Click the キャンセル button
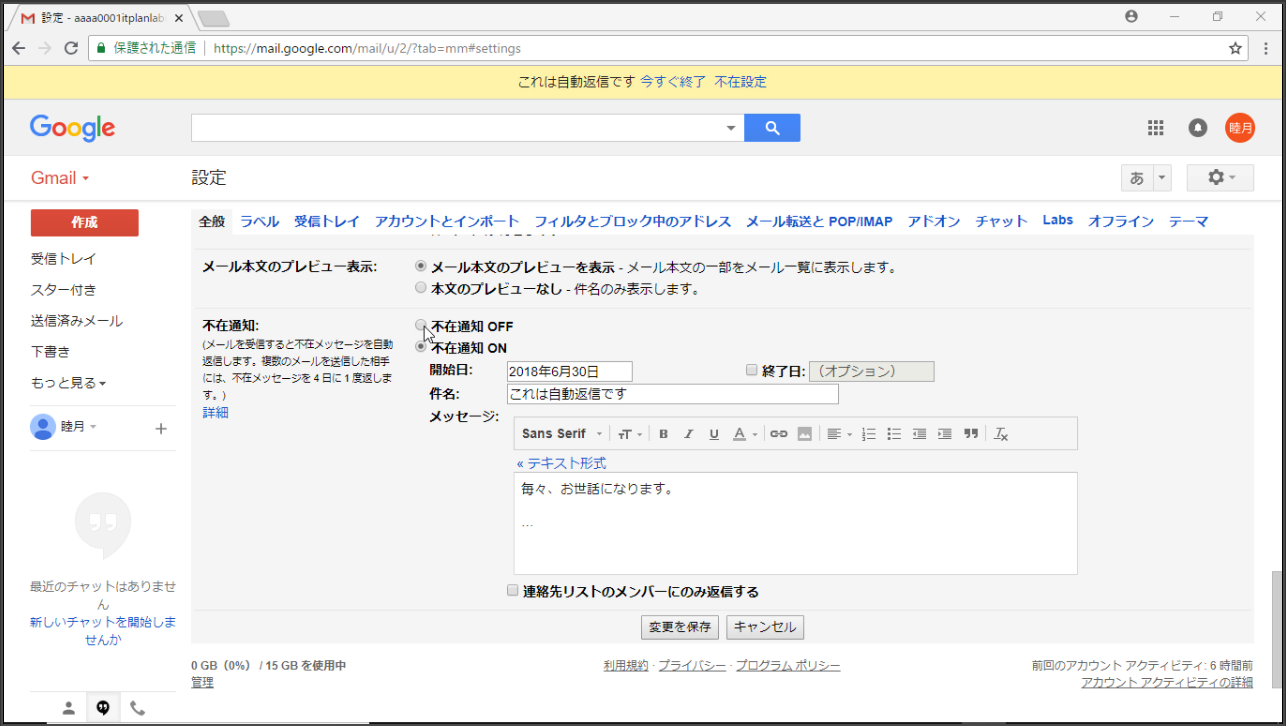 click(x=765, y=627)
